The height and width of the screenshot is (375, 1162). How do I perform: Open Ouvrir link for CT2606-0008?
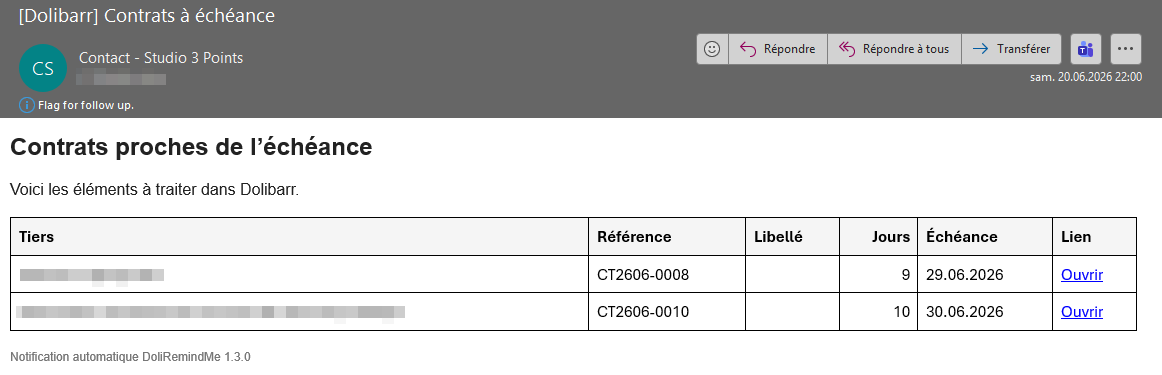pos(1082,275)
